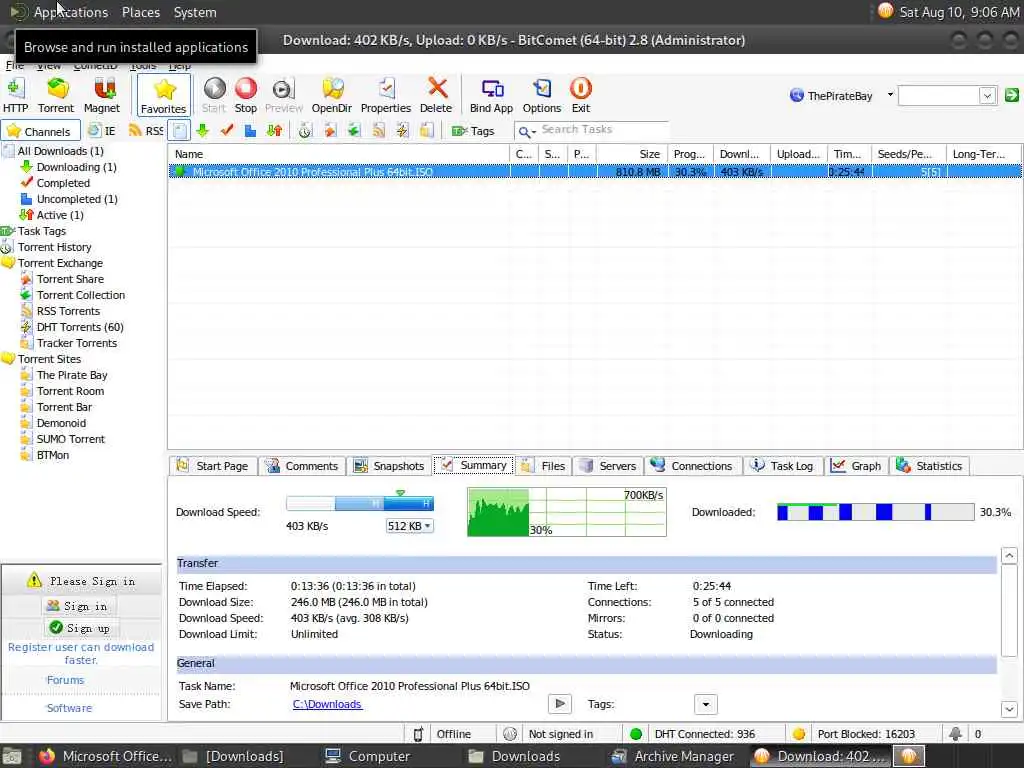The height and width of the screenshot is (768, 1024).
Task: Open the Comments tab
Action: (x=302, y=466)
